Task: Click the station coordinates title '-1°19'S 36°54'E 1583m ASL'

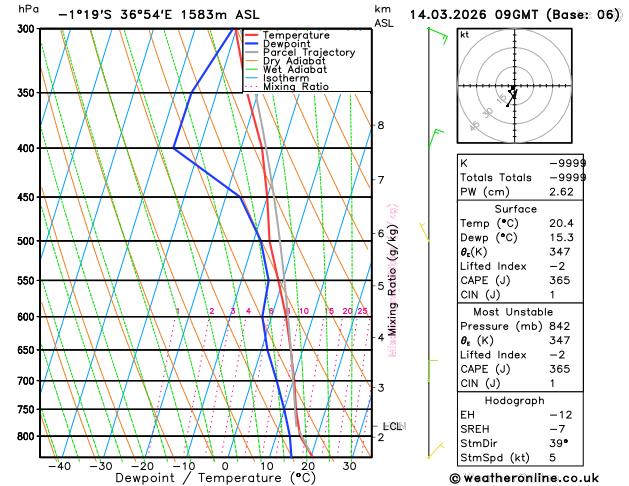Action: [x=159, y=15]
